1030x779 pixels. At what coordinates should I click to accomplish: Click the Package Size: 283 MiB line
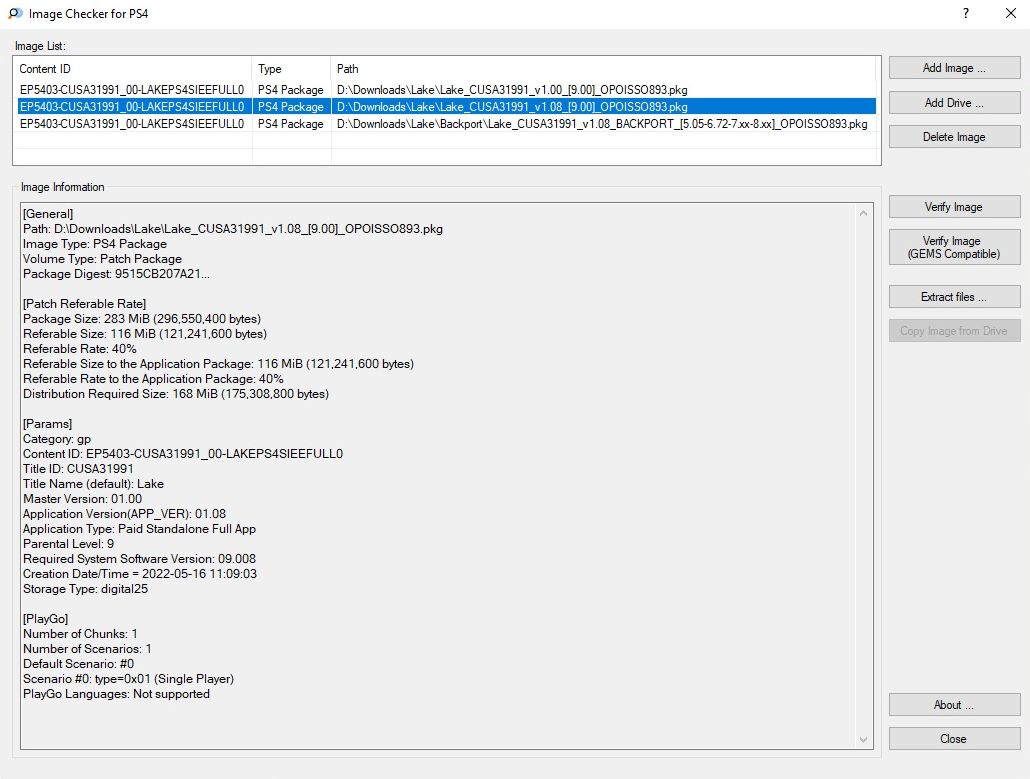tap(142, 319)
